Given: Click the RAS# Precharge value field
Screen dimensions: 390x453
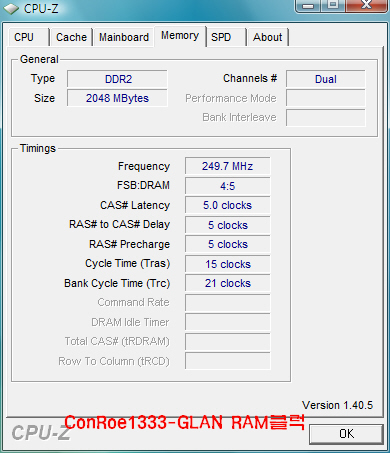Looking at the screenshot, I should point(228,244).
